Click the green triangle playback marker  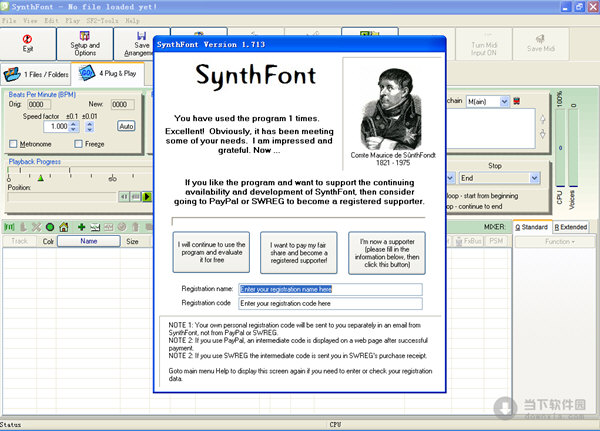point(41,178)
